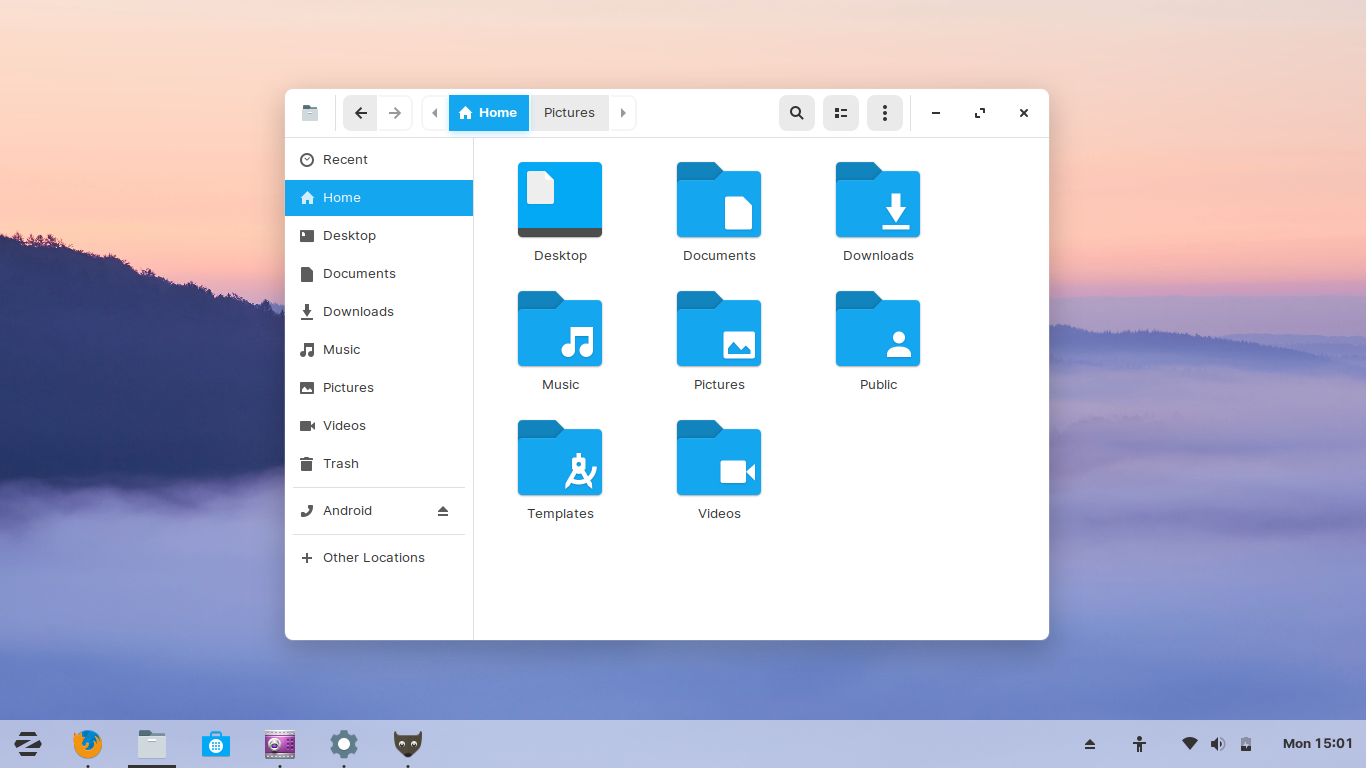Open the search magnifier in Files
Screen dimensions: 1366x768
[797, 113]
